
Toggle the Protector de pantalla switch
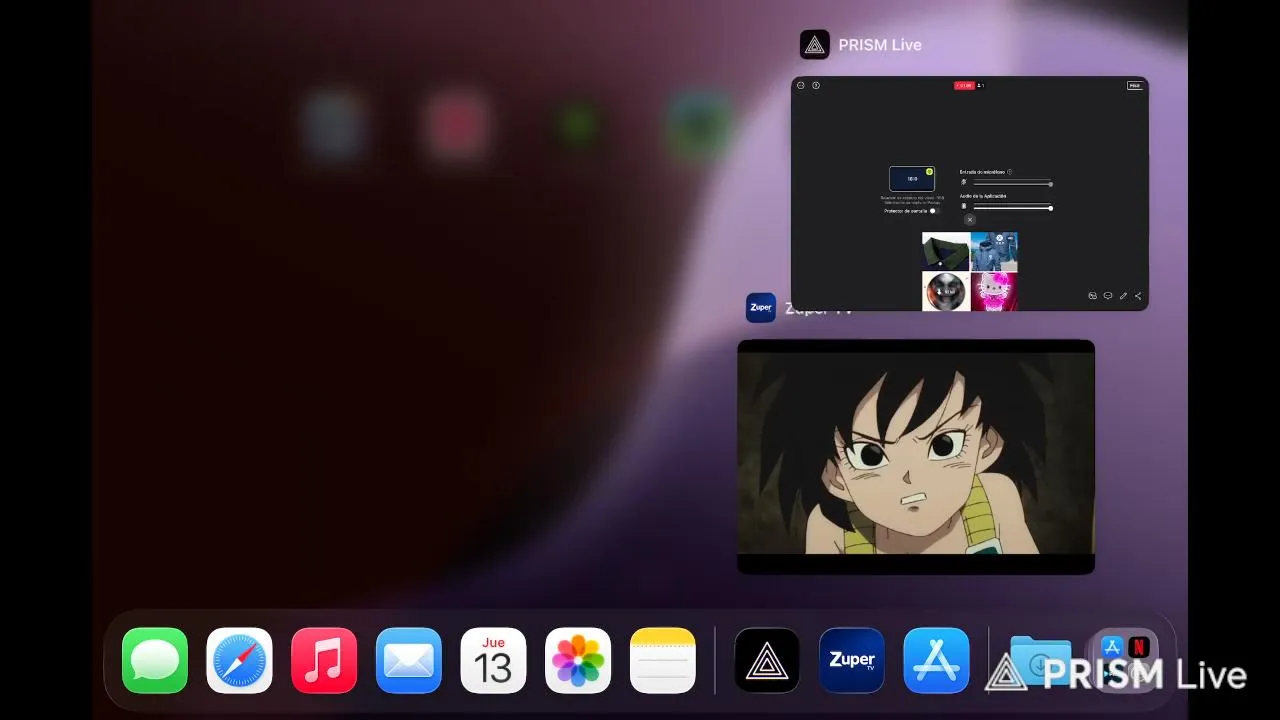[933, 211]
